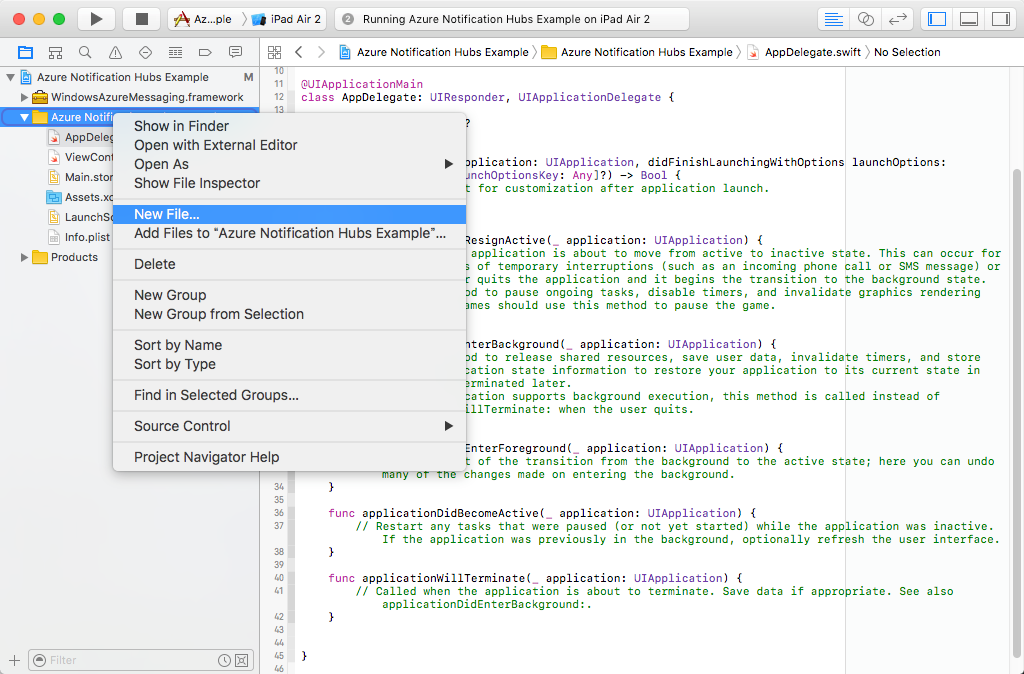
Task: Run the app with the Play button
Action: click(x=95, y=17)
